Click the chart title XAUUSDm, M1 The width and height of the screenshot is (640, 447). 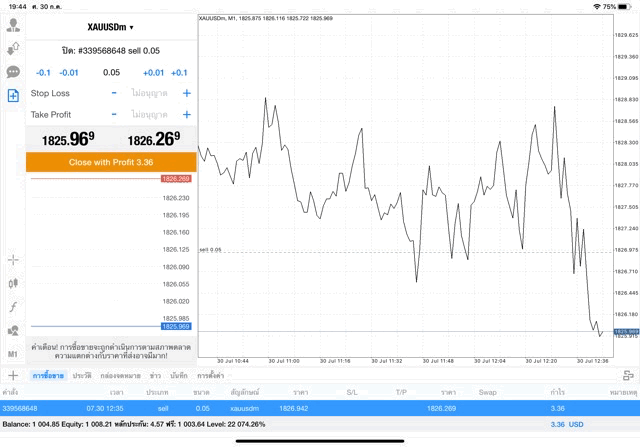[x=266, y=18]
